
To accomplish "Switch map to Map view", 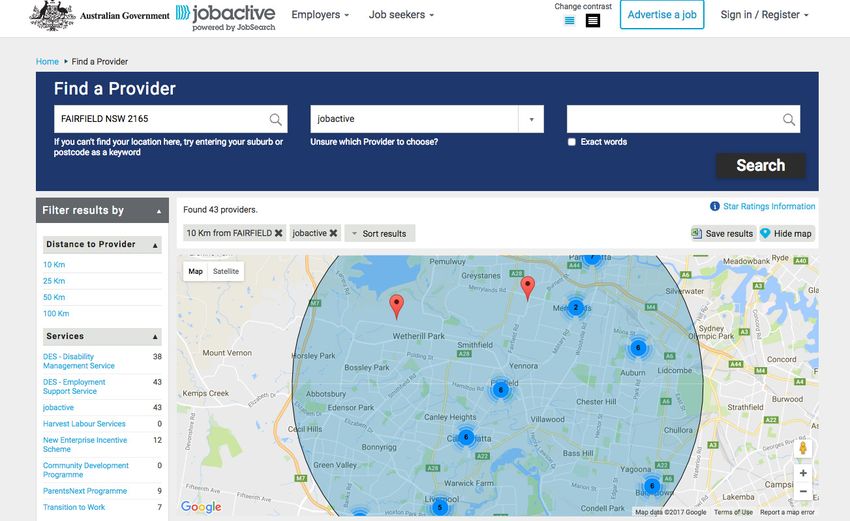I will point(196,271).
